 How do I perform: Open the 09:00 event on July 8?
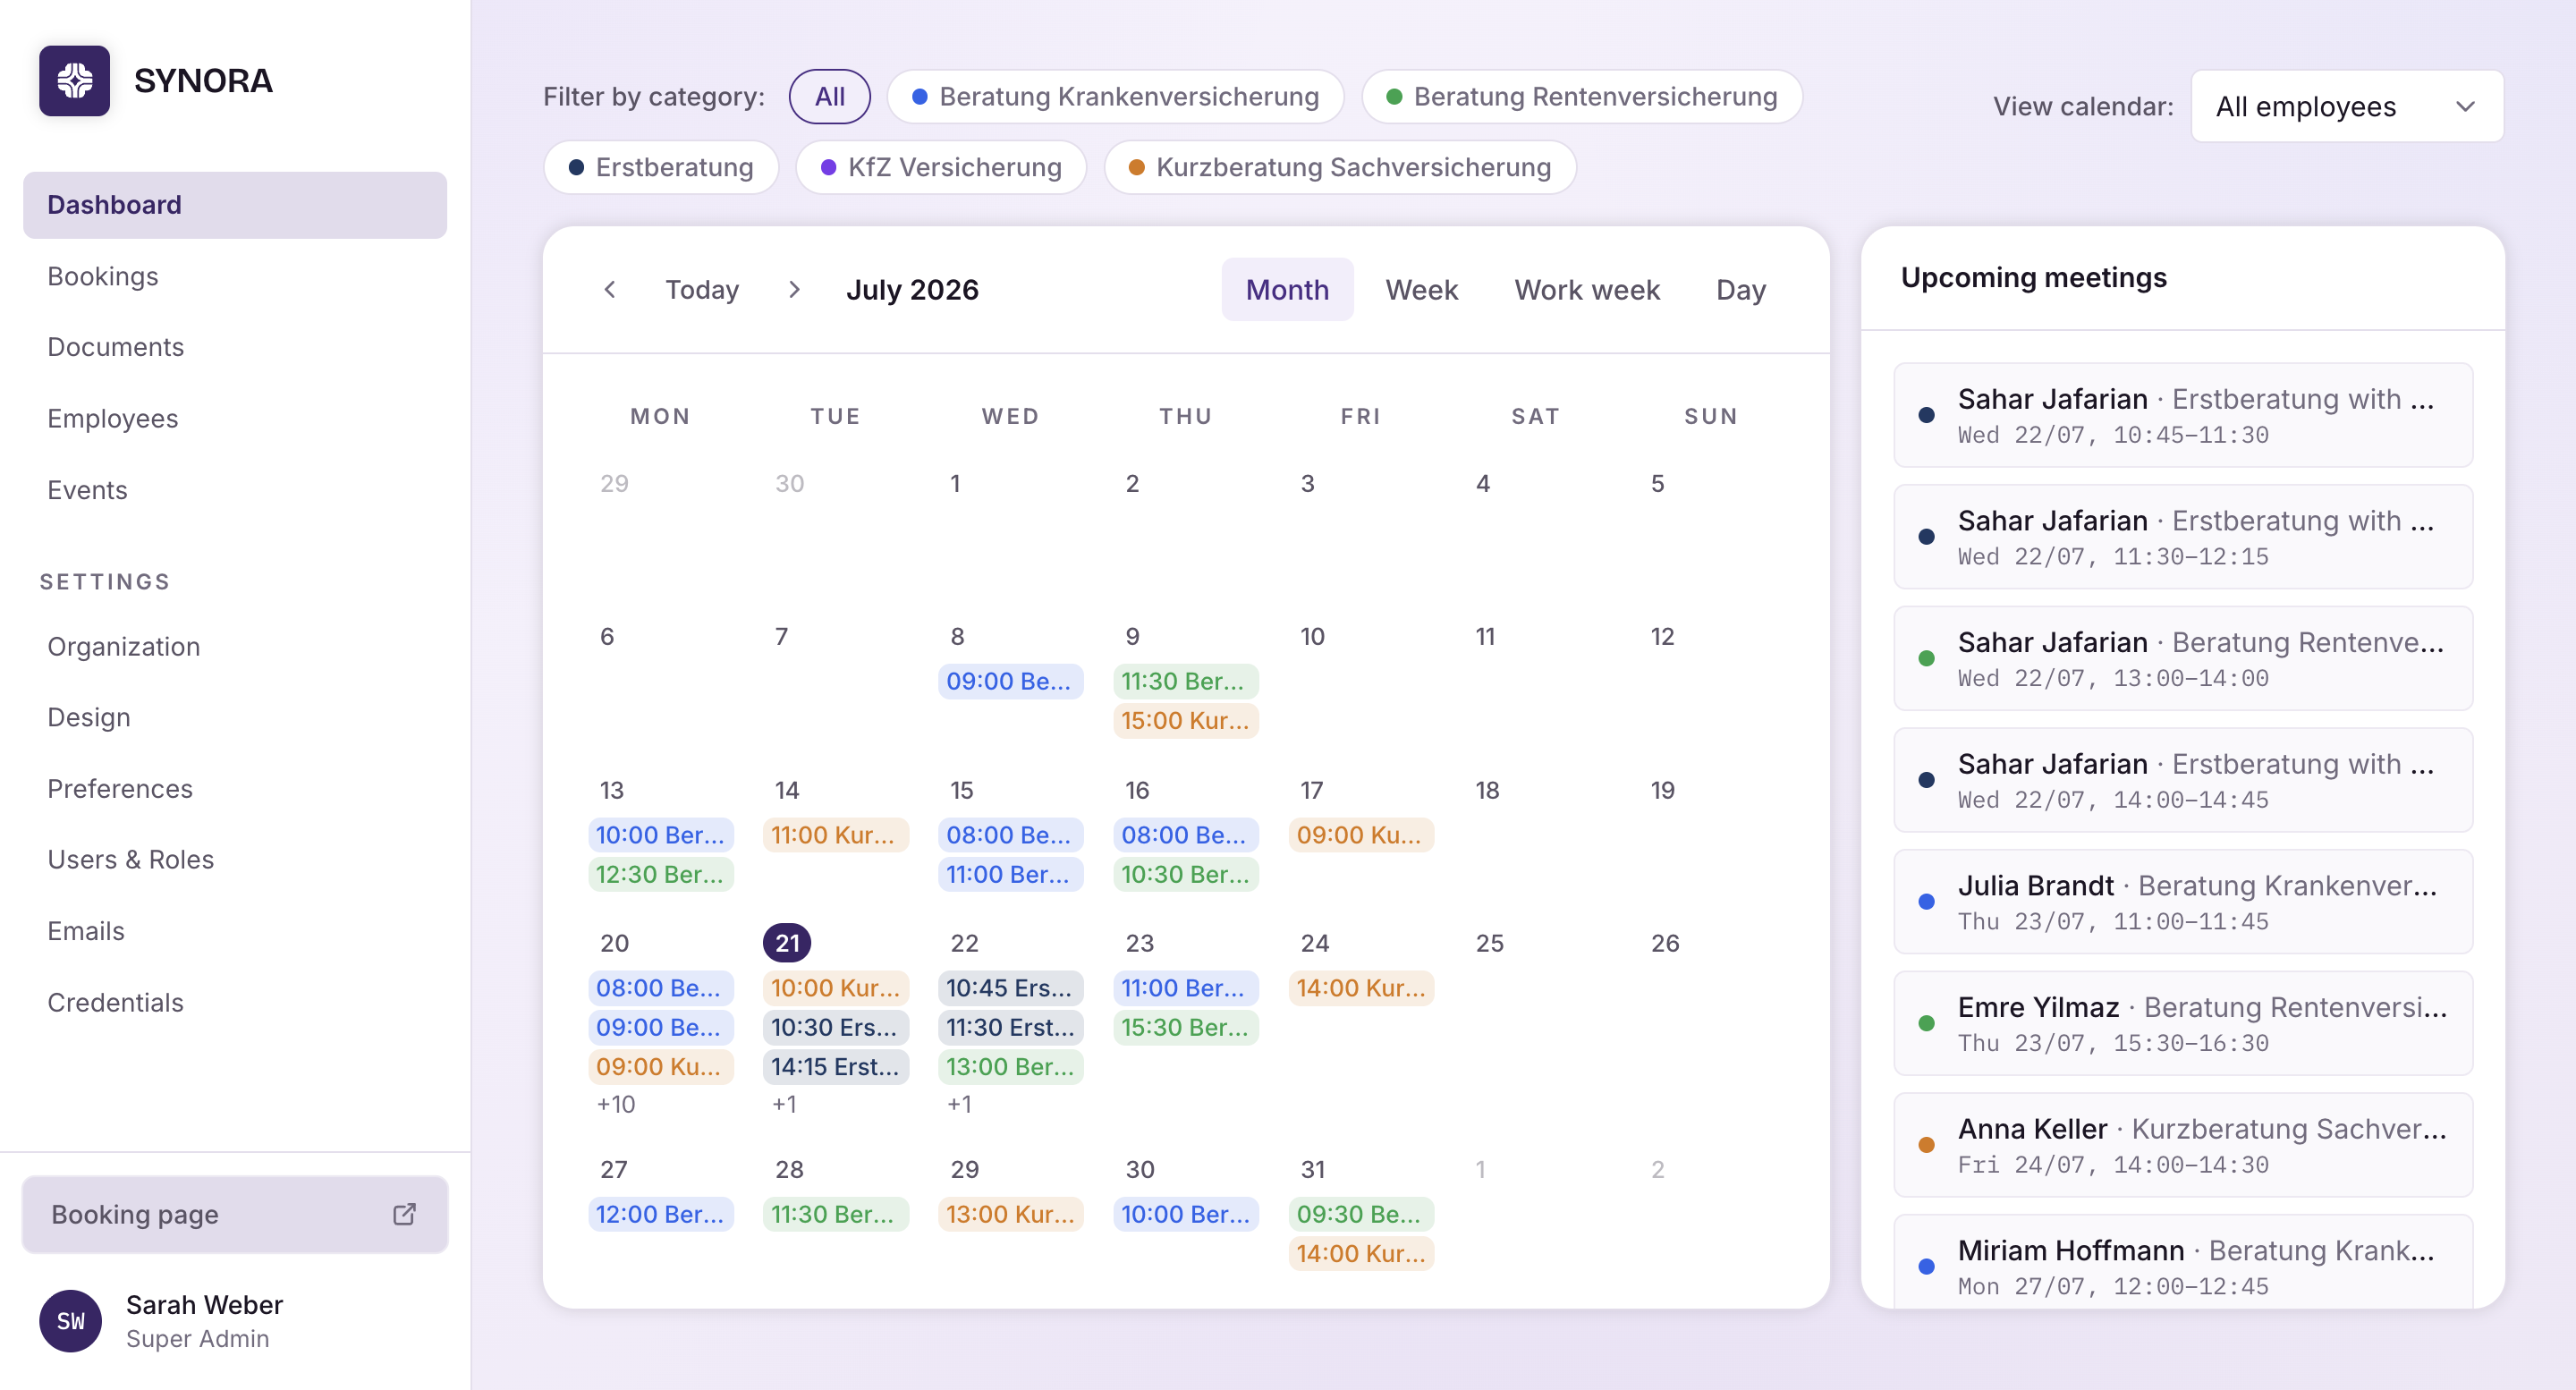(1010, 681)
